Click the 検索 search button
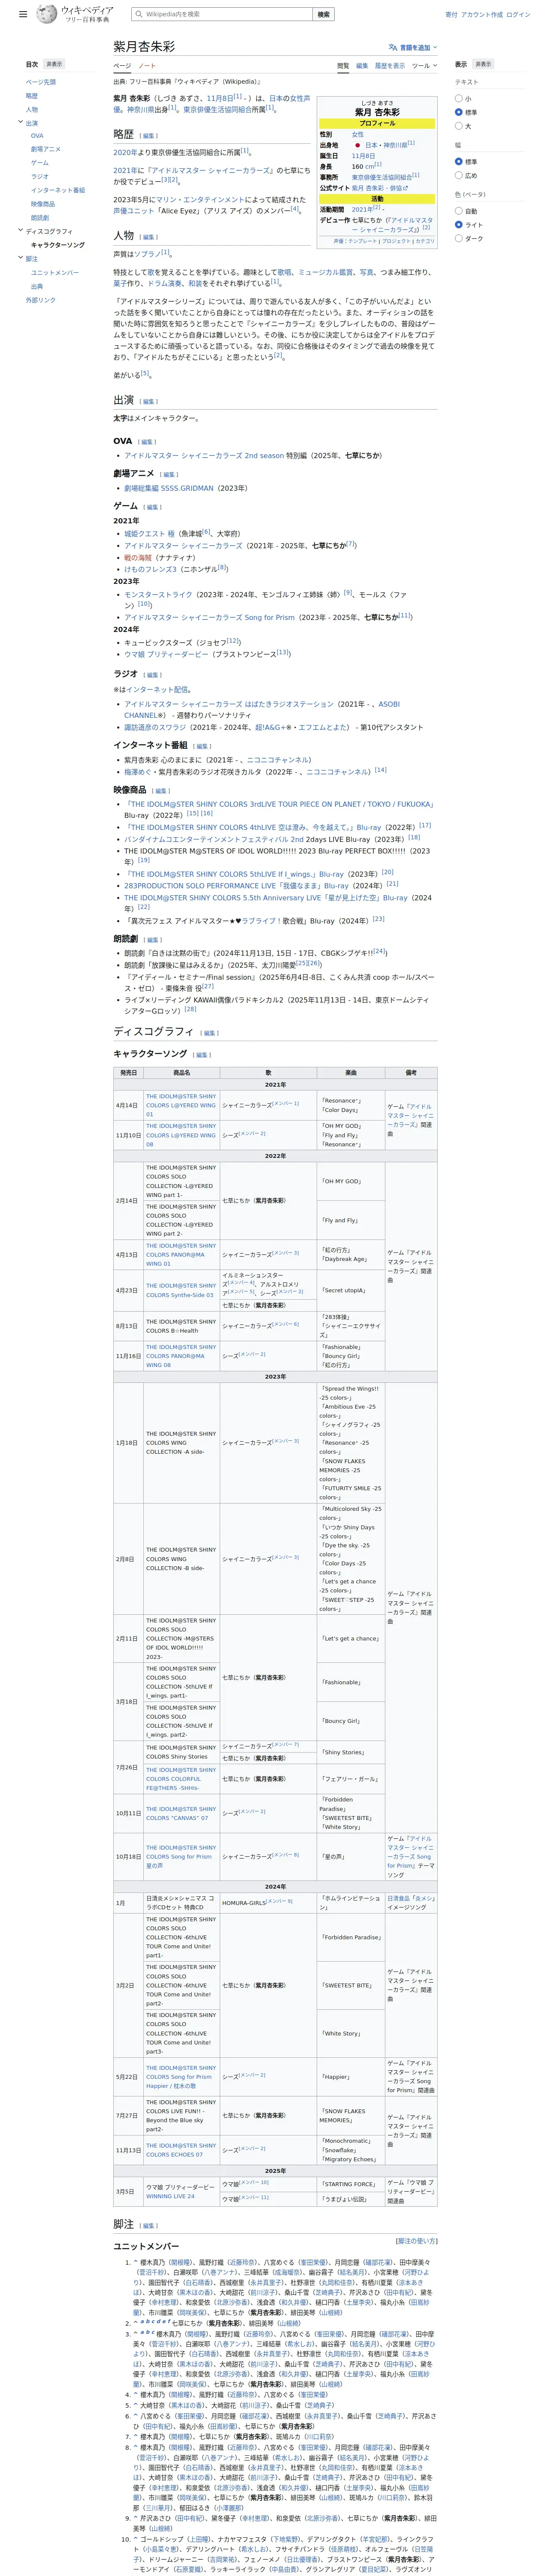551x2576 pixels. tap(323, 14)
